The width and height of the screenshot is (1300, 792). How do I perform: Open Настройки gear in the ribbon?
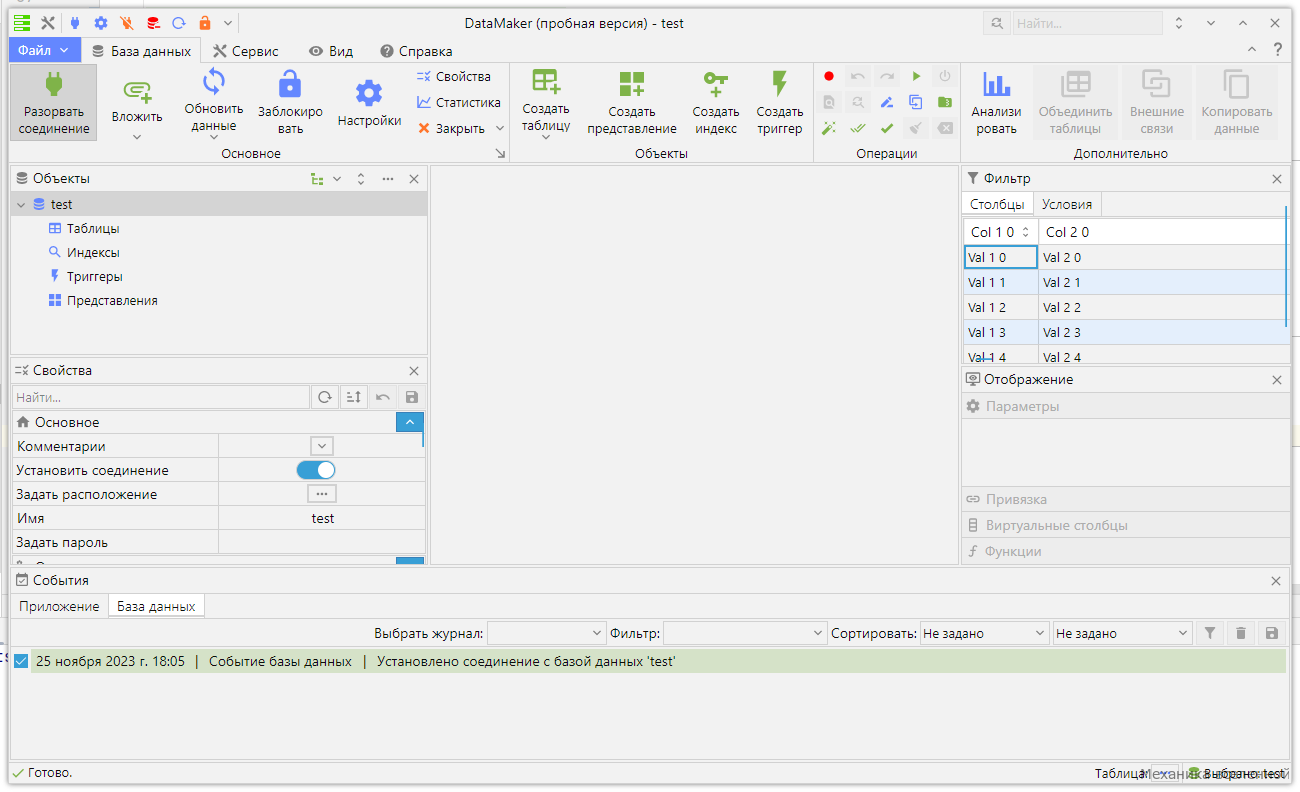point(369,103)
